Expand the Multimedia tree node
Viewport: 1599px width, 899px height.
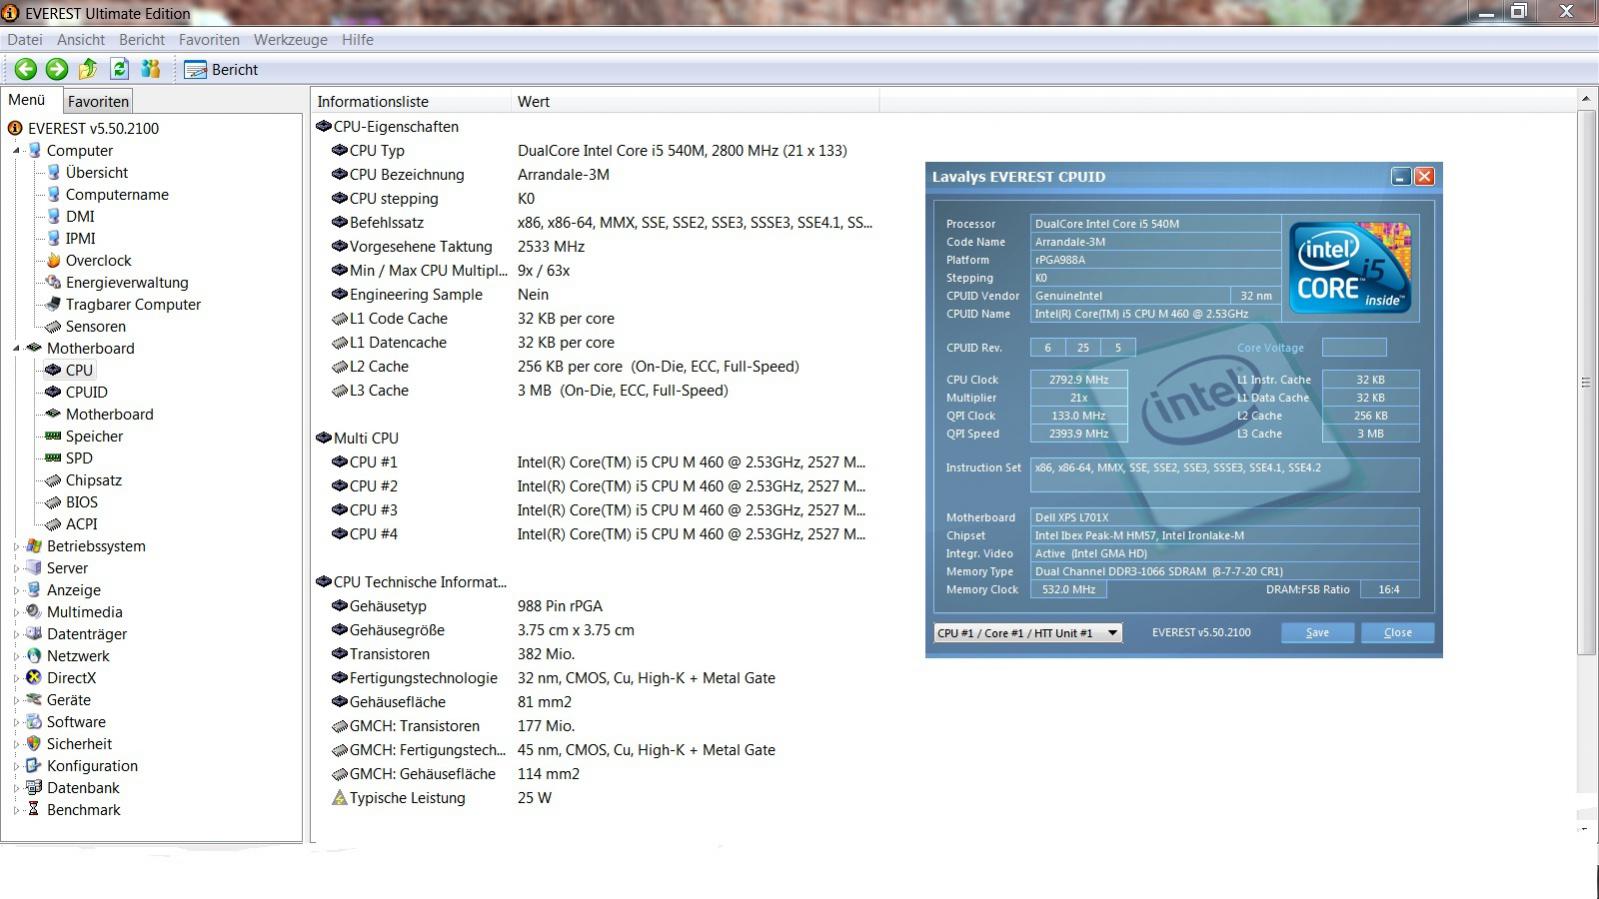click(16, 612)
